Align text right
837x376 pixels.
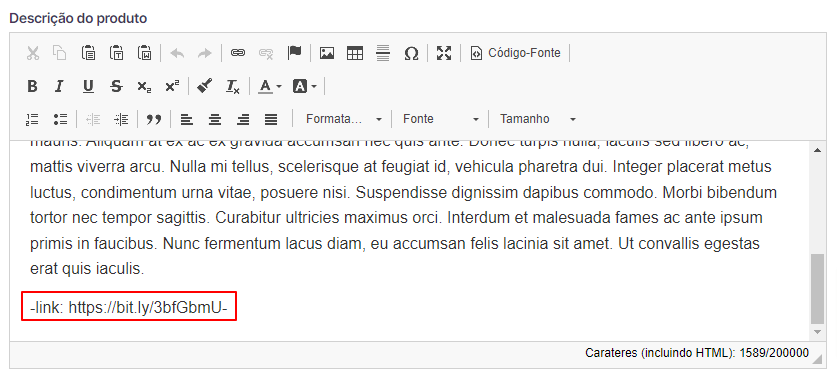point(243,119)
